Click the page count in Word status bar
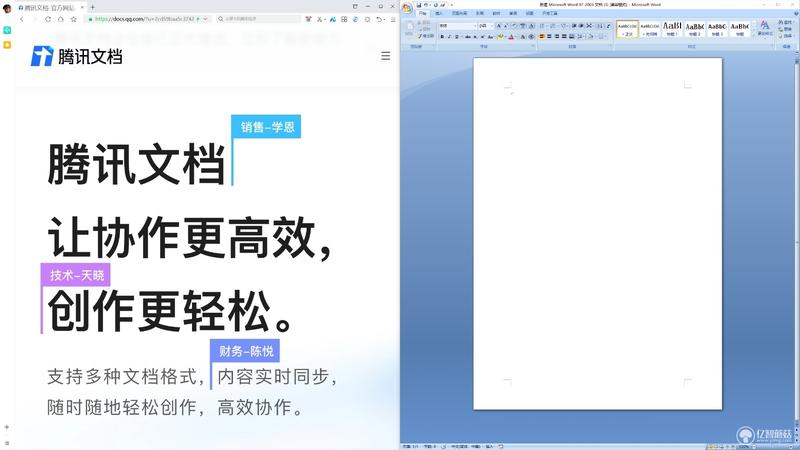Viewport: 800px width, 450px height. point(410,446)
